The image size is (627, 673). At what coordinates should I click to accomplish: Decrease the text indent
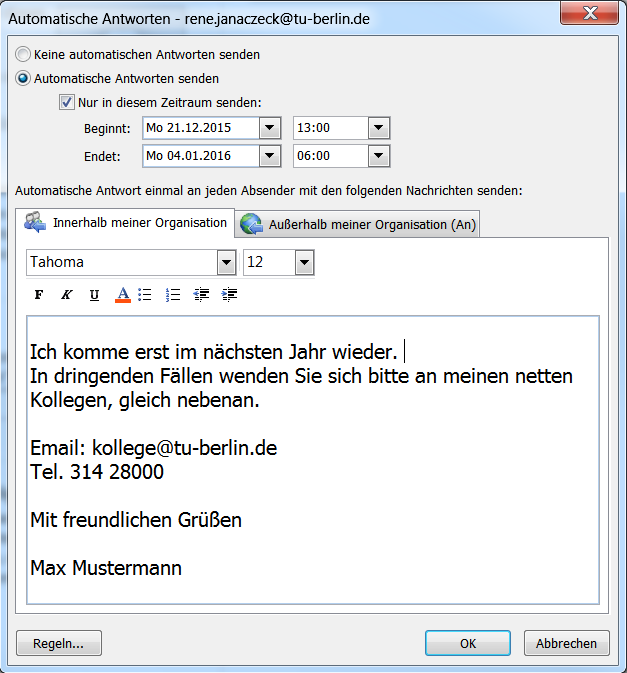(x=201, y=295)
